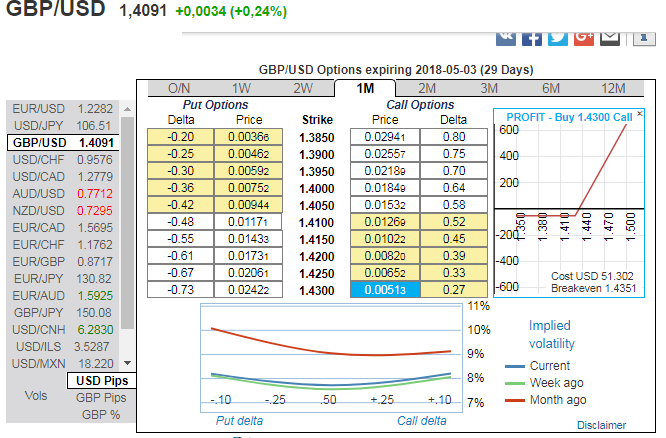Select the 1M expiry tab
Image resolution: width=666 pixels, height=438 pixels.
point(365,88)
